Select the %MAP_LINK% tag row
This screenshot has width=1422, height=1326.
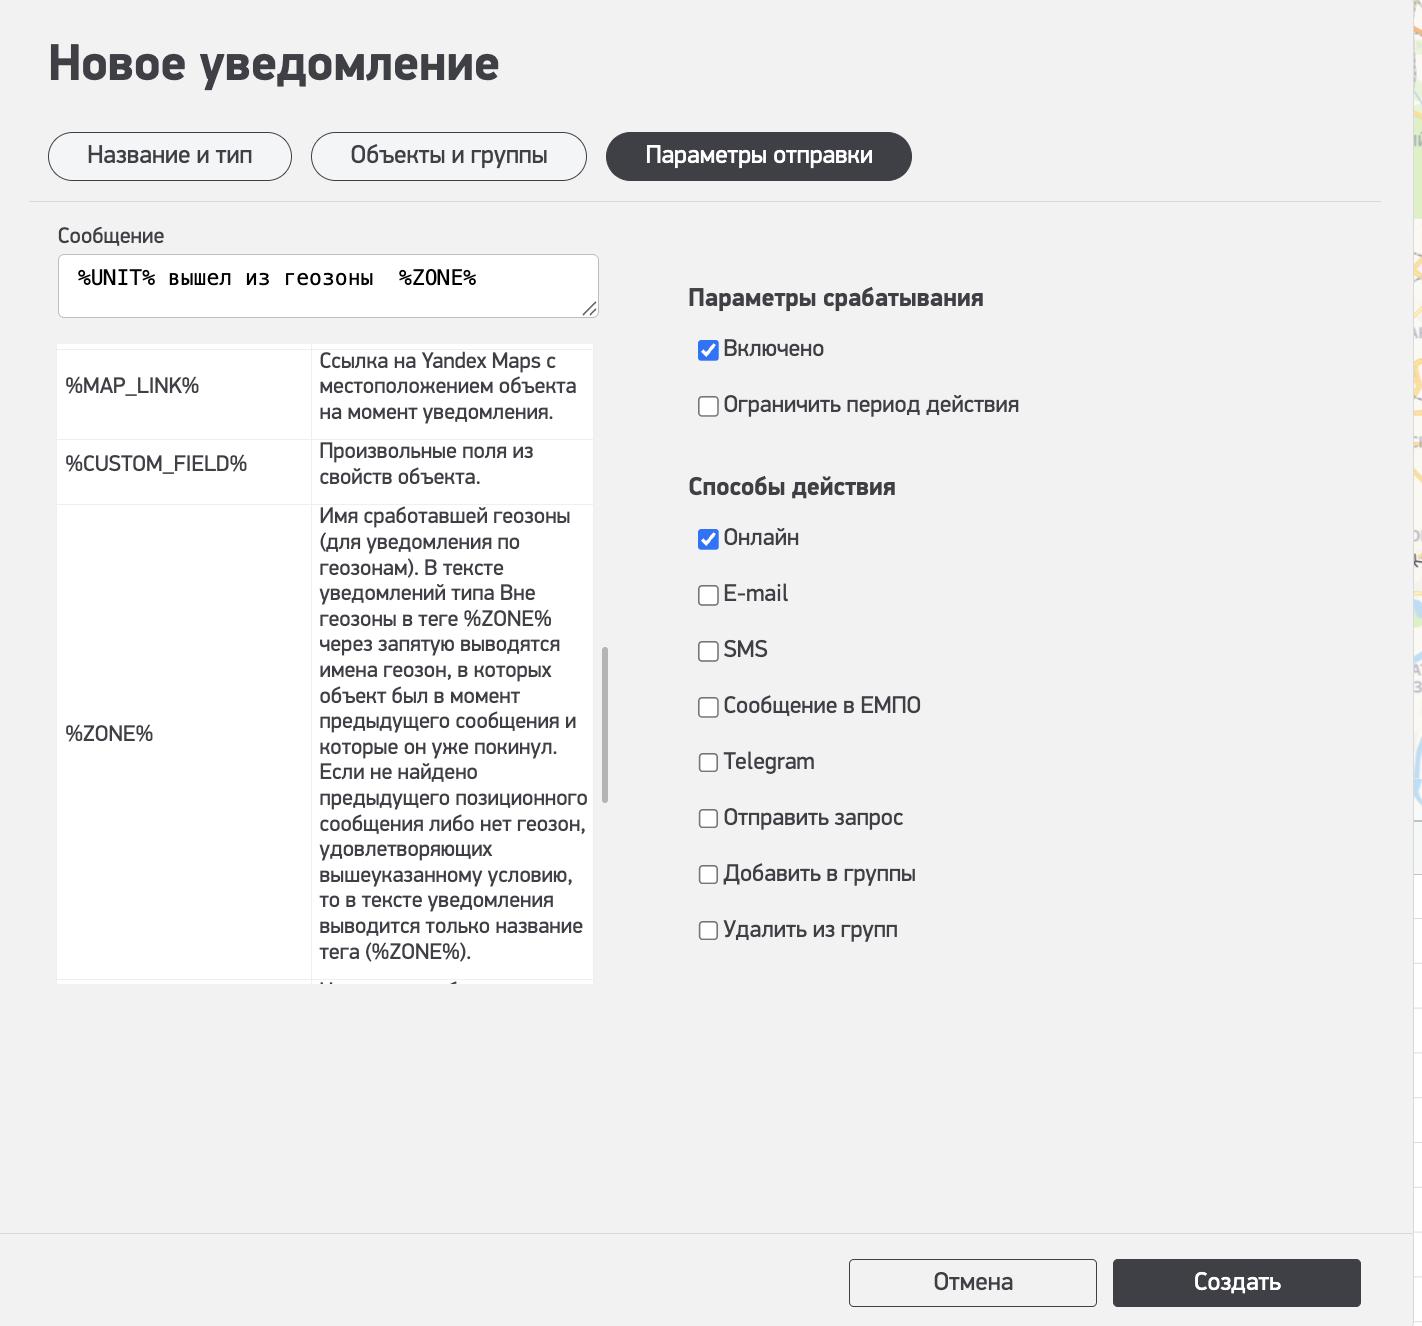coord(132,386)
